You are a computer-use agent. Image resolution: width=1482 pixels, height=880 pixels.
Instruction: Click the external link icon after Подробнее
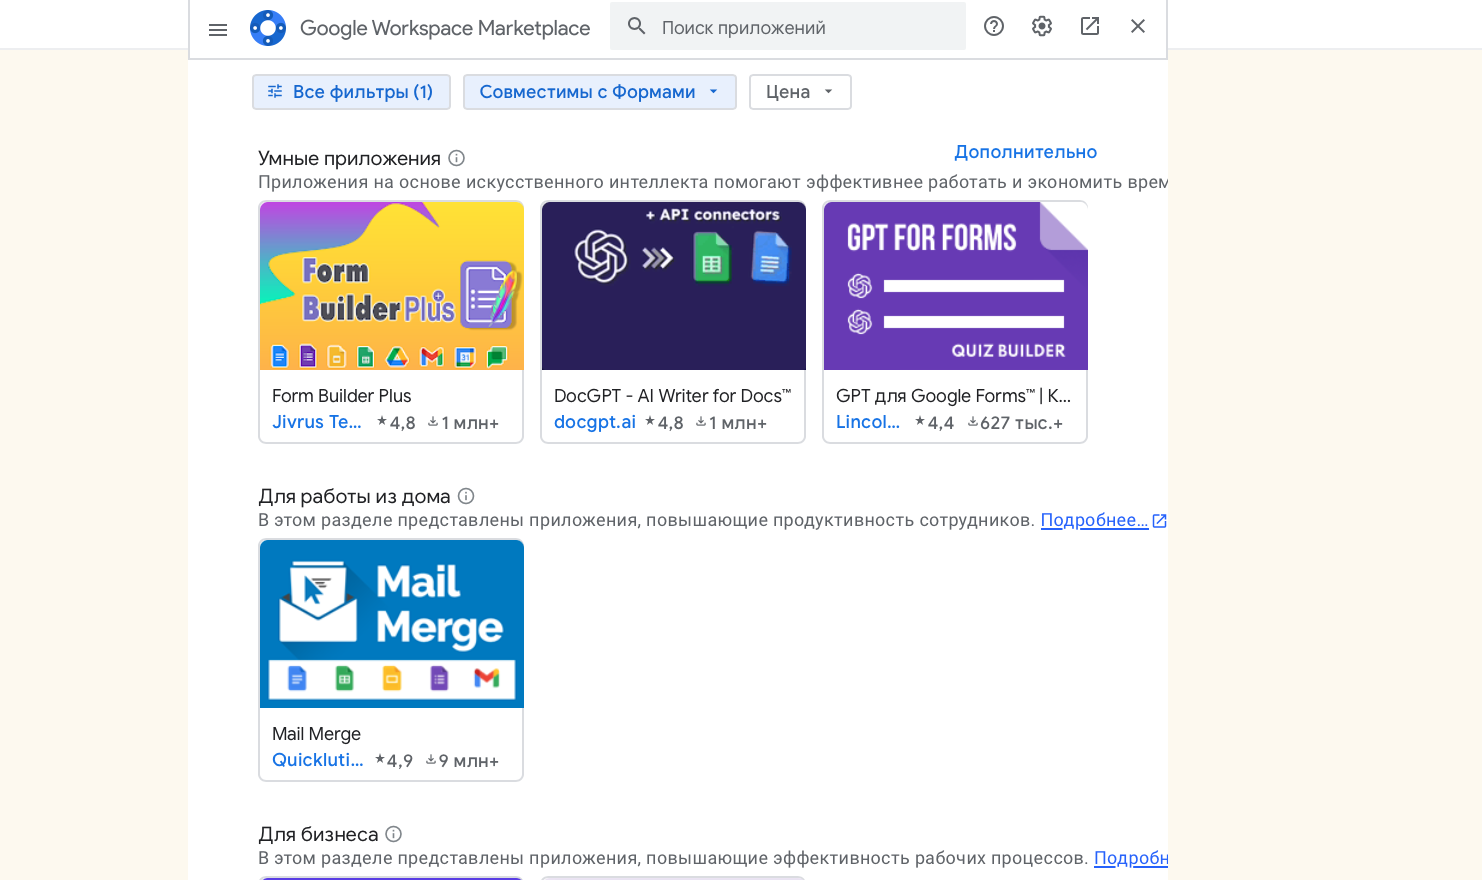pyautogui.click(x=1160, y=521)
